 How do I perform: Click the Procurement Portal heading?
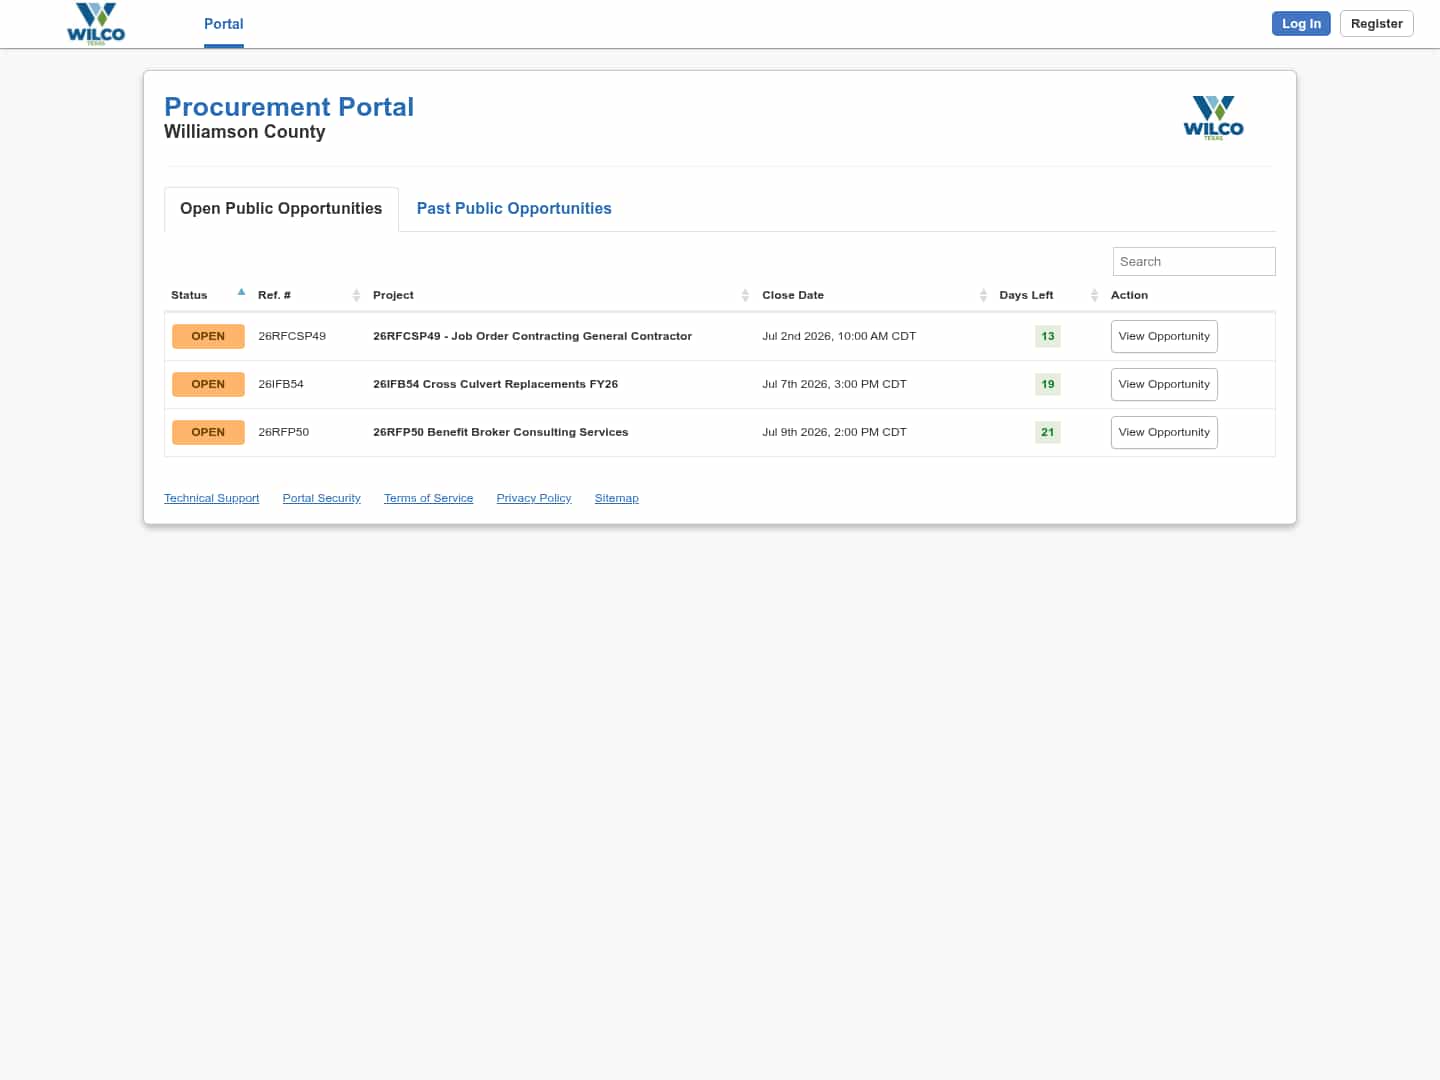pyautogui.click(x=289, y=107)
